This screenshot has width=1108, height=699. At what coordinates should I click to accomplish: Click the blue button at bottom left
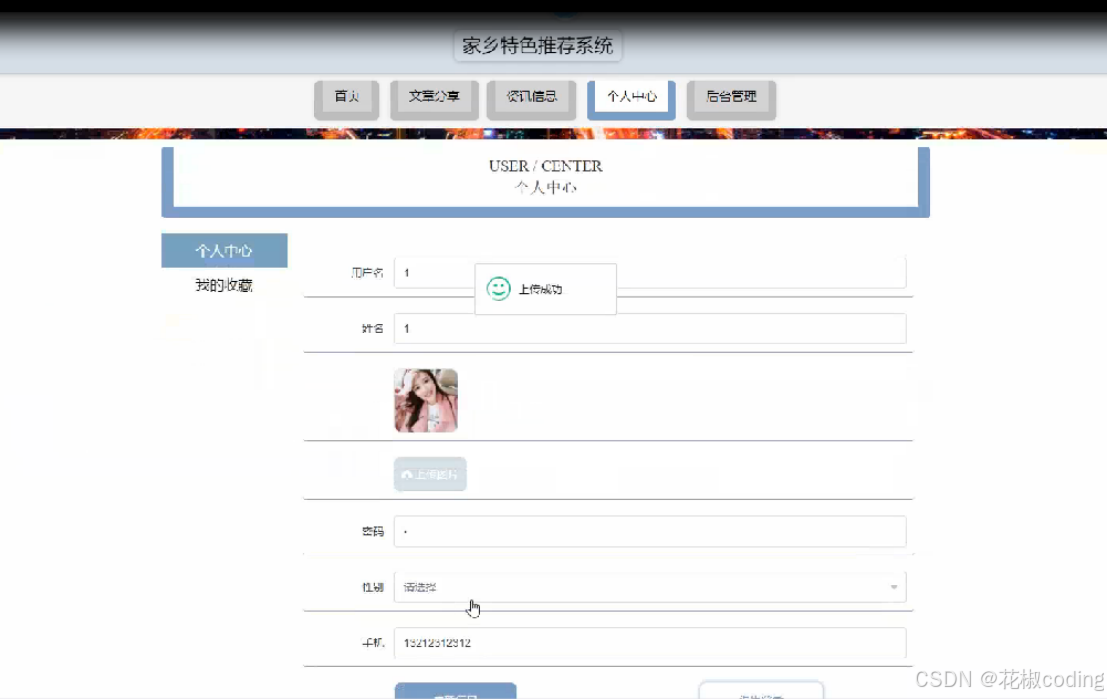point(456,691)
